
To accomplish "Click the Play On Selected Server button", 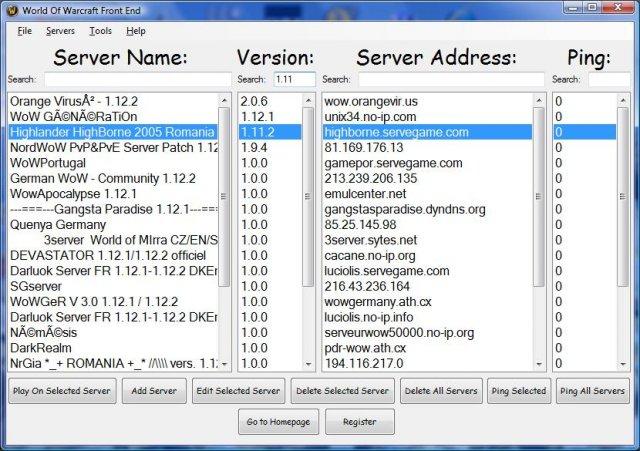I will click(62, 391).
